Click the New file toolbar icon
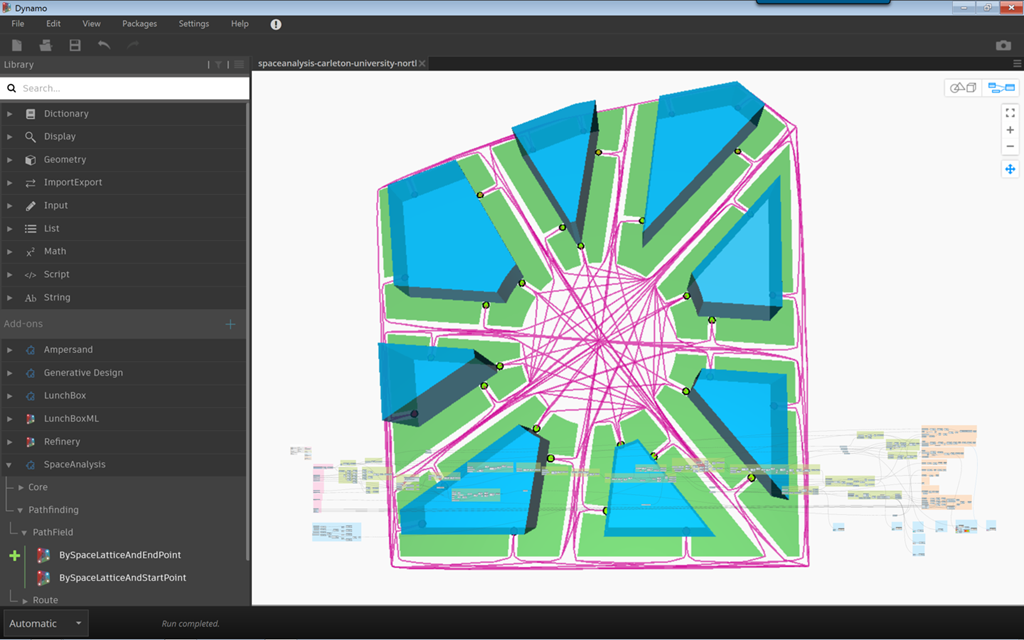 17,45
